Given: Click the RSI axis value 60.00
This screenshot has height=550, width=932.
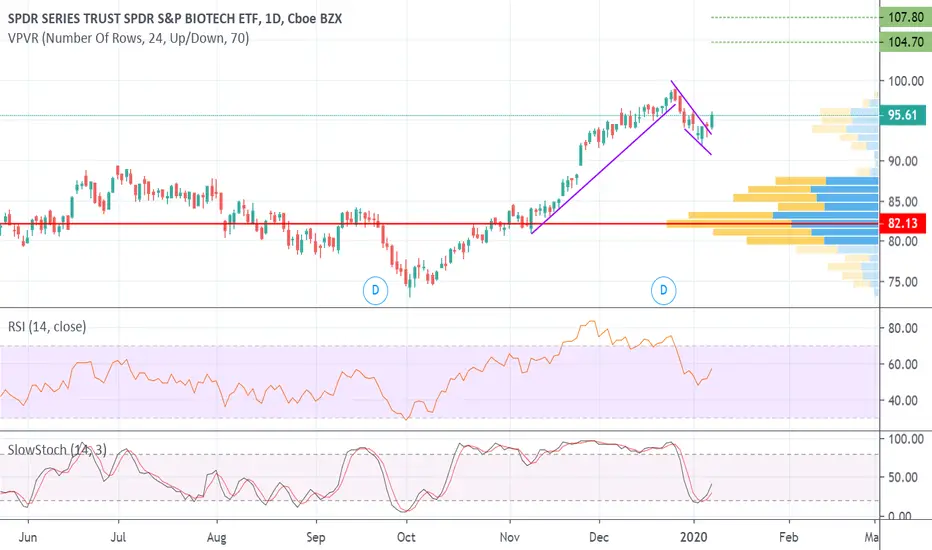Looking at the screenshot, I should (903, 364).
